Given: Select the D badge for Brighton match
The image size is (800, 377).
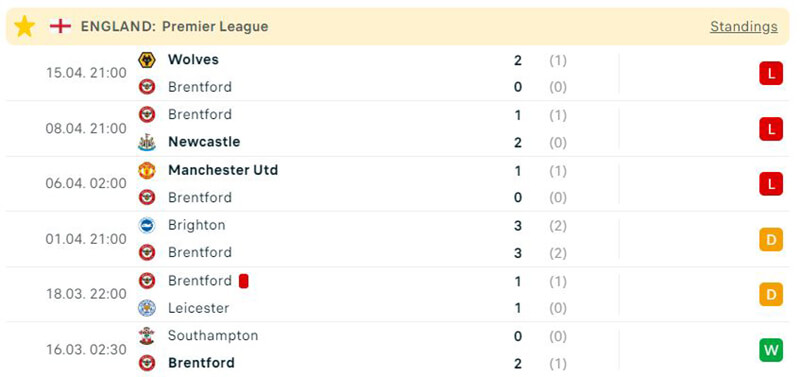Looking at the screenshot, I should [770, 239].
